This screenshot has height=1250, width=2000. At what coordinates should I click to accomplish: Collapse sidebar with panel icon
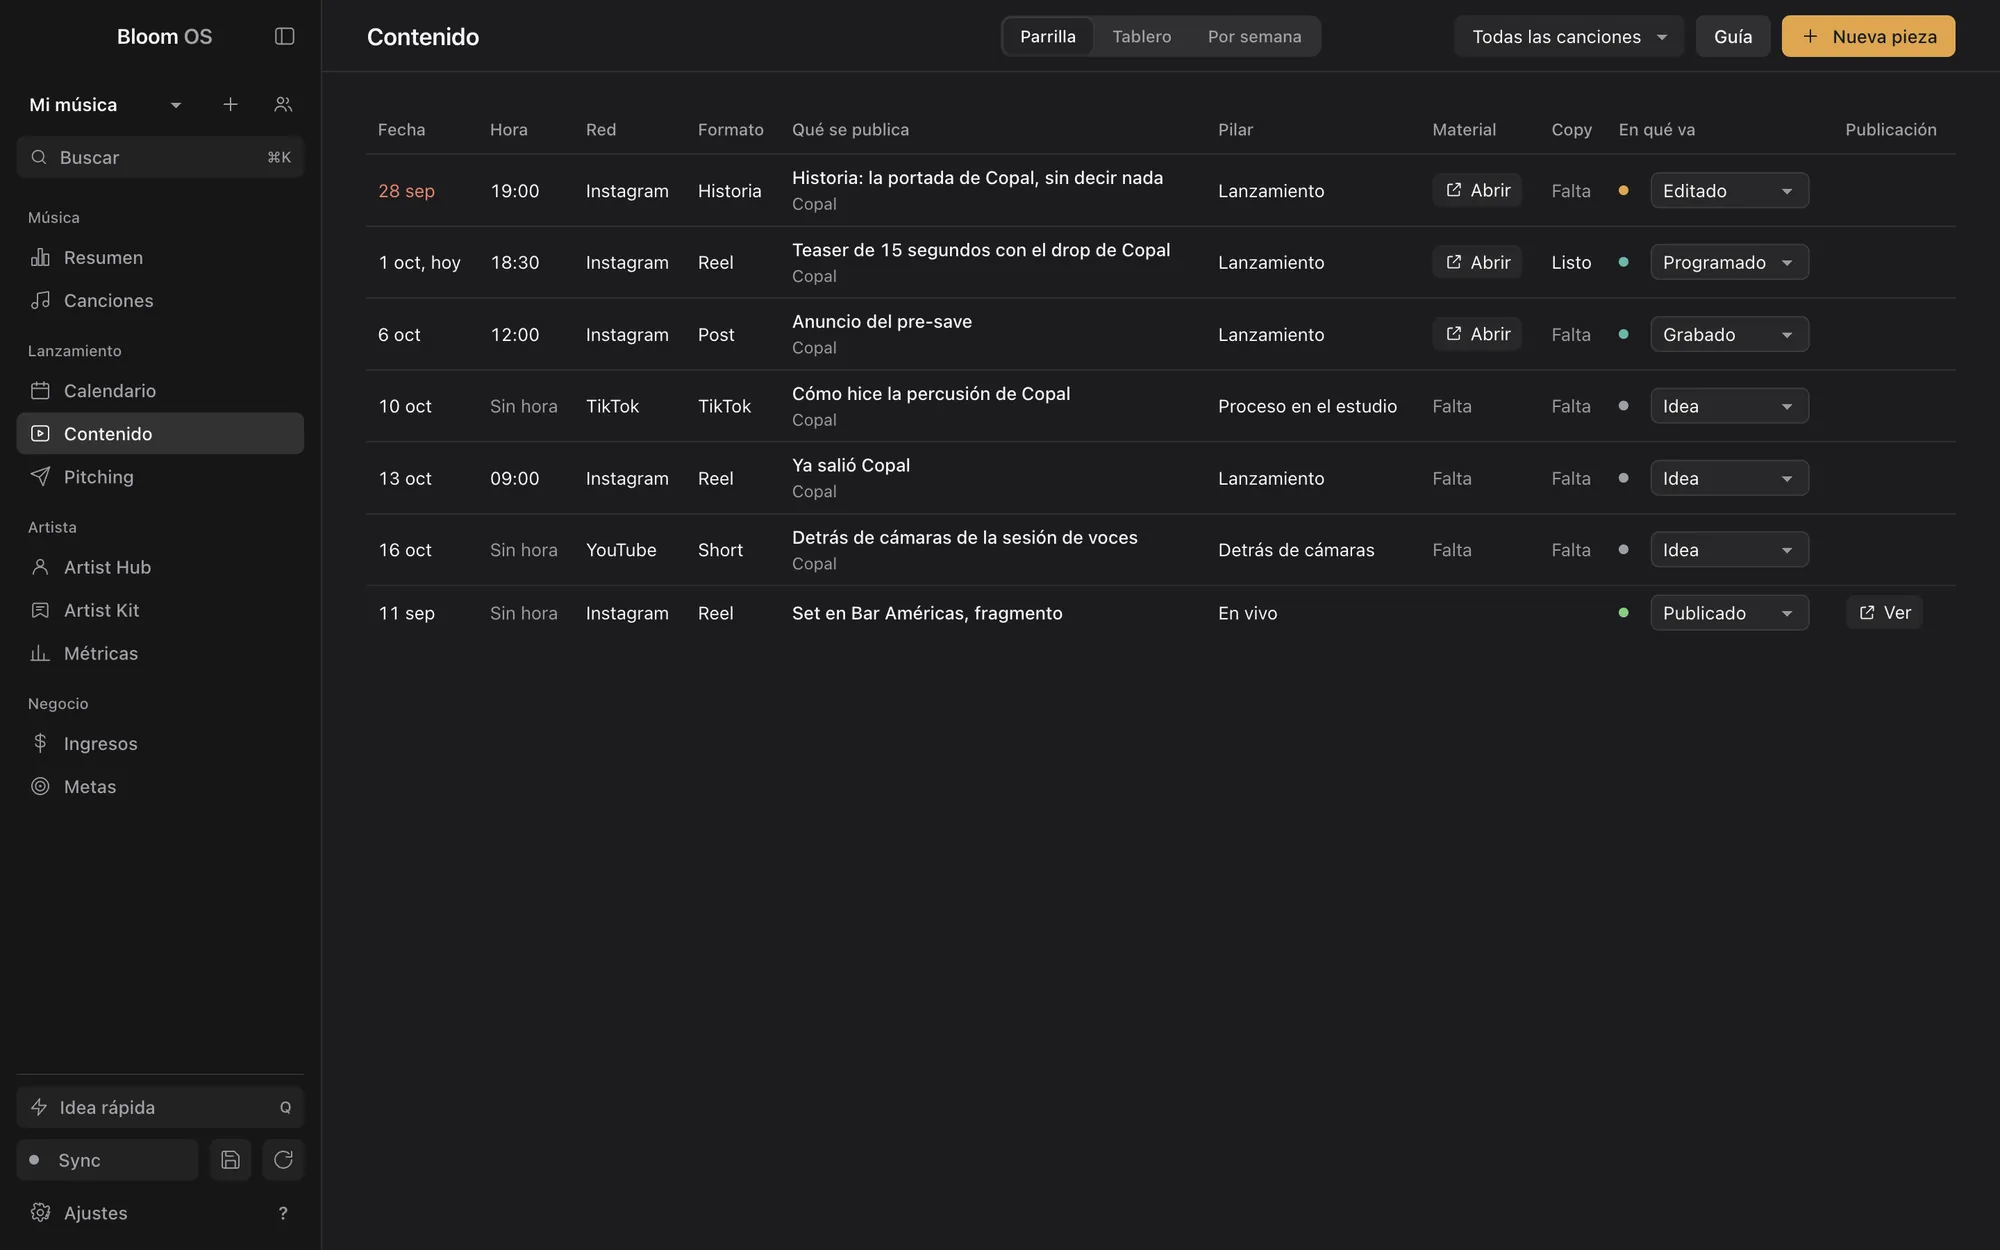(x=284, y=36)
